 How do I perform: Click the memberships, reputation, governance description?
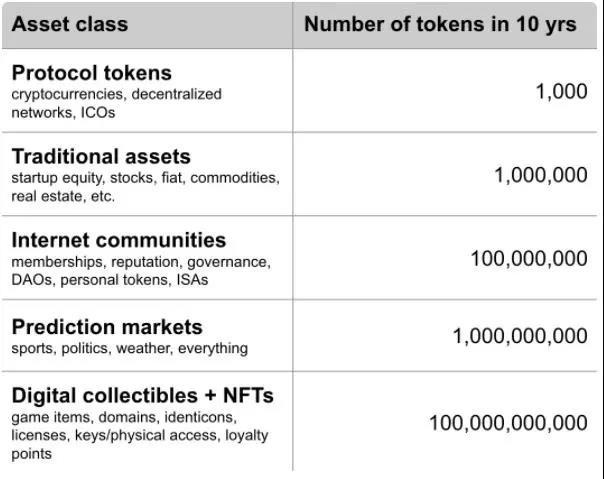[141, 271]
